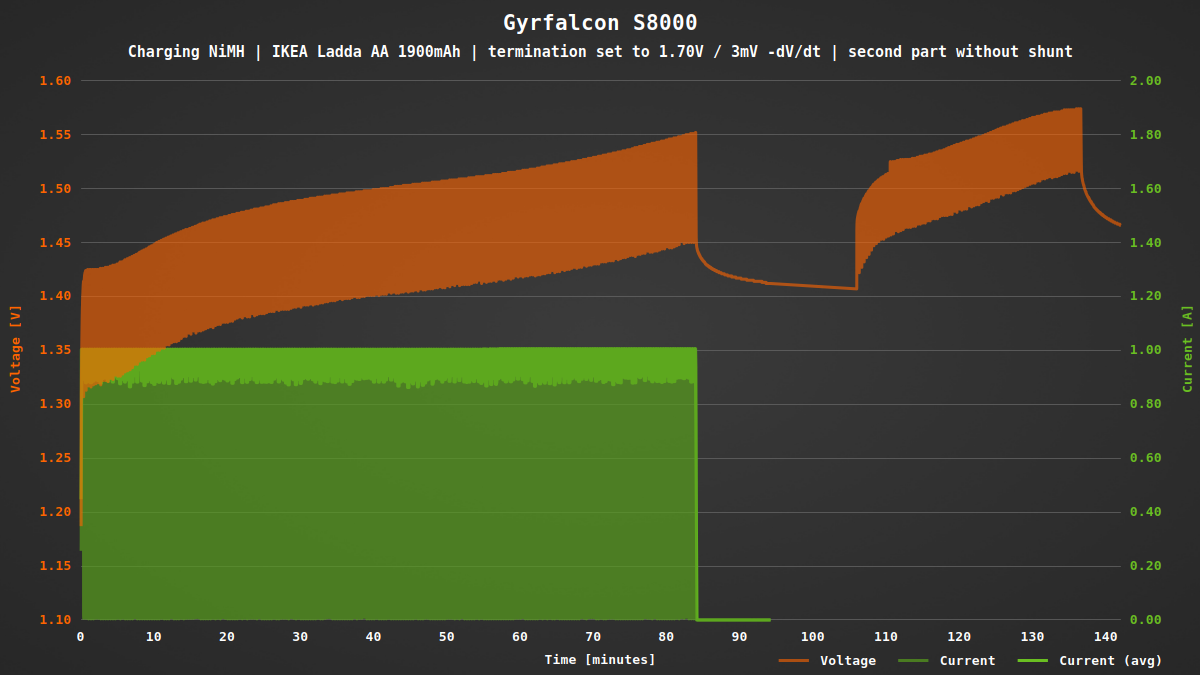Click the 0.20 current axis tick
Viewport: 1200px width, 675px height.
click(x=1145, y=566)
